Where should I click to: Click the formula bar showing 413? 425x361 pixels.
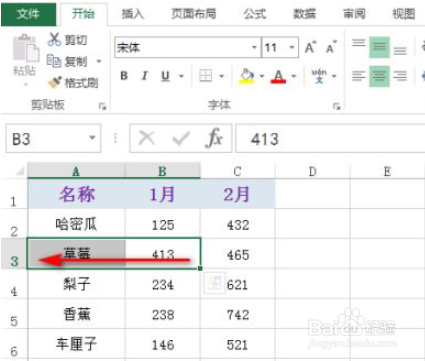(x=330, y=138)
